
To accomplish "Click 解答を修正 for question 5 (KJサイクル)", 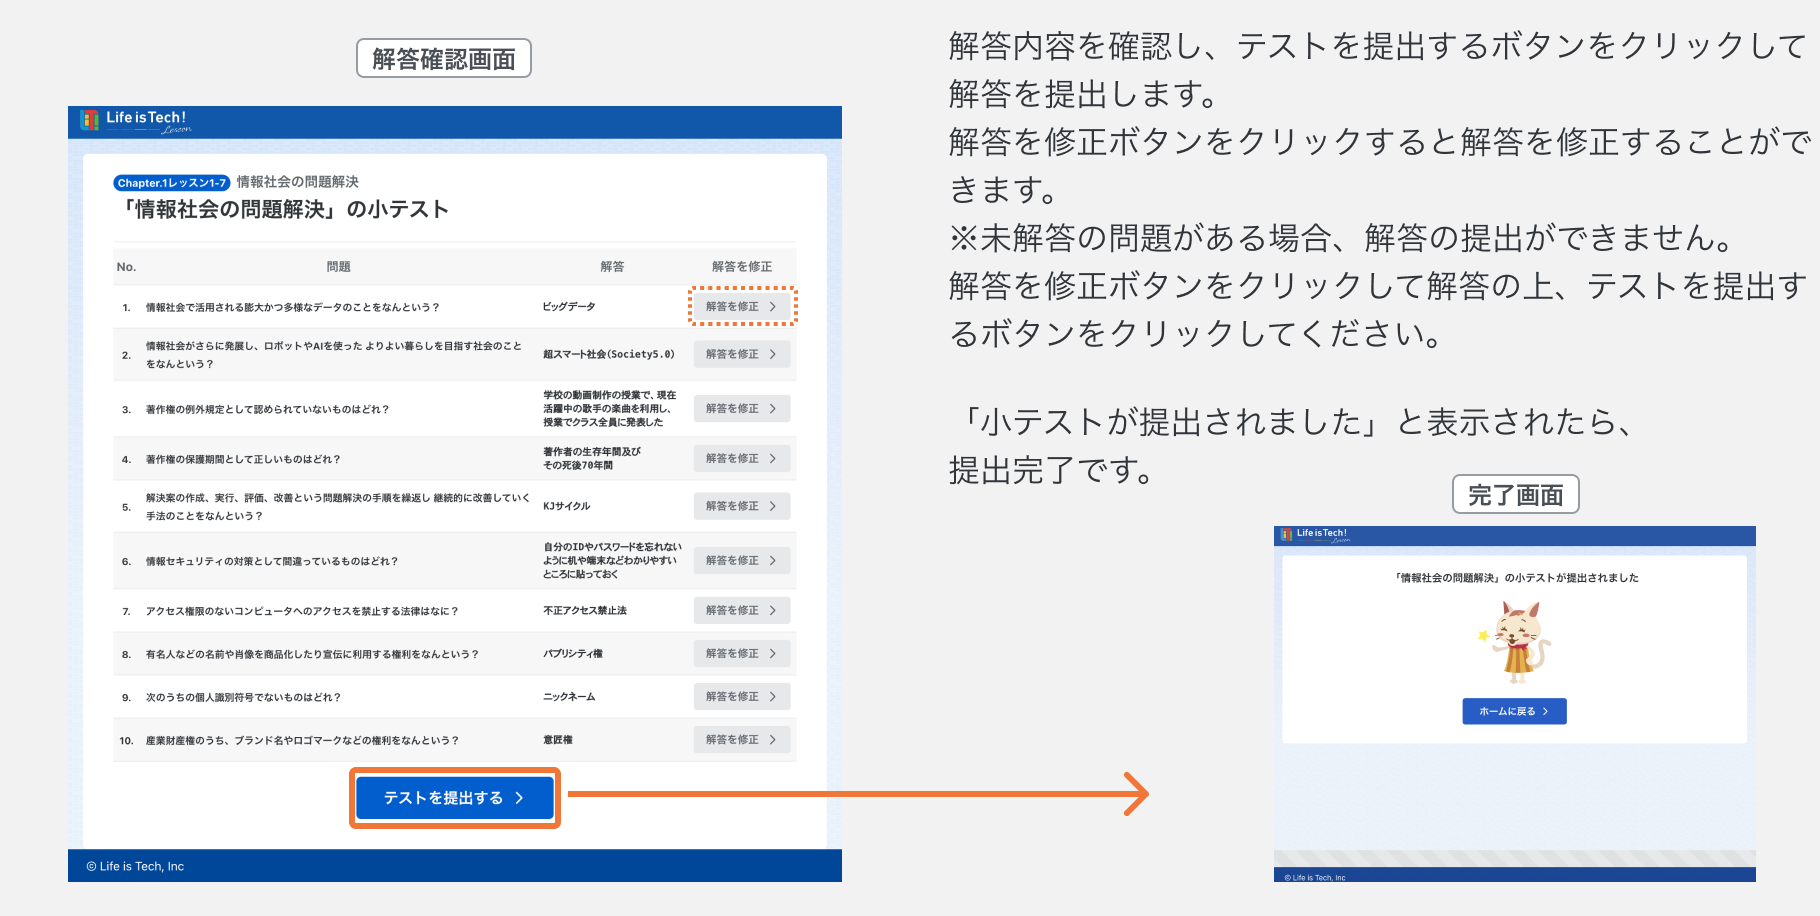I will tap(742, 506).
